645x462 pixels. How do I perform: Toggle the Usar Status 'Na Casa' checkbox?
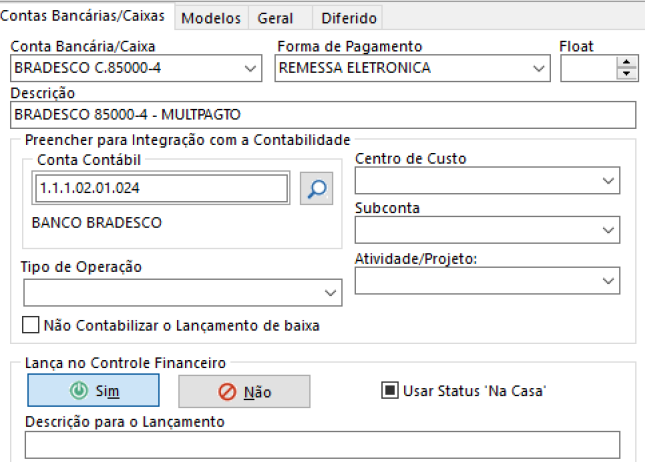(x=389, y=389)
